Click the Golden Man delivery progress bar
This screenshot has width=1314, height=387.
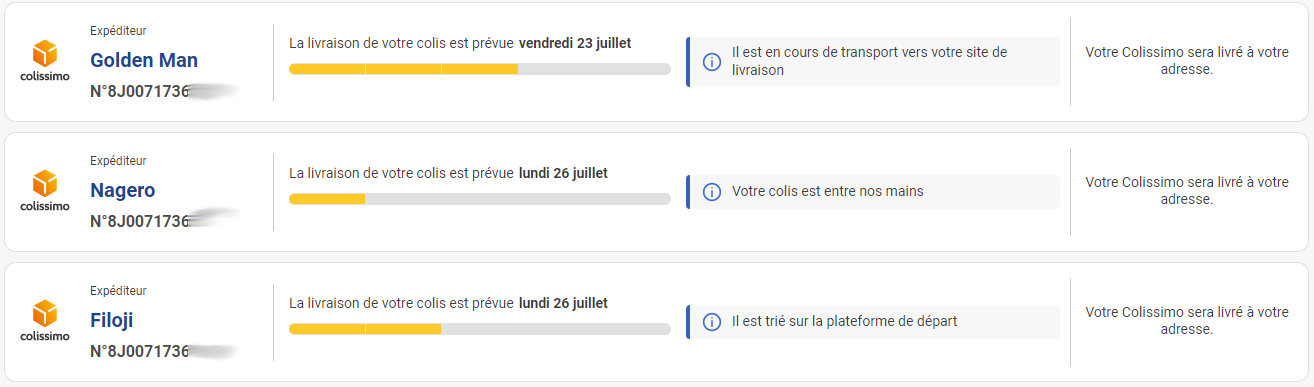click(x=480, y=69)
